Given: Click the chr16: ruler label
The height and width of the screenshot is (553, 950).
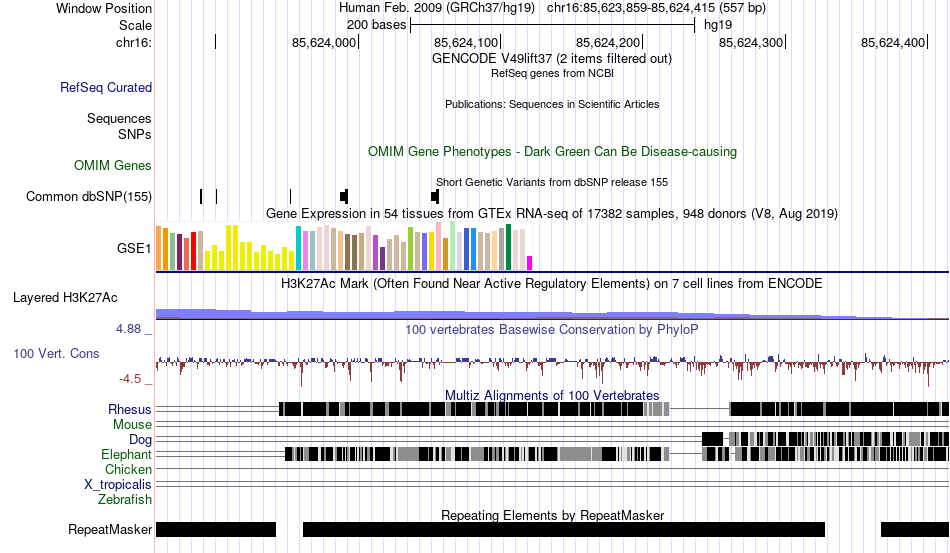Looking at the screenshot, I should [x=134, y=42].
